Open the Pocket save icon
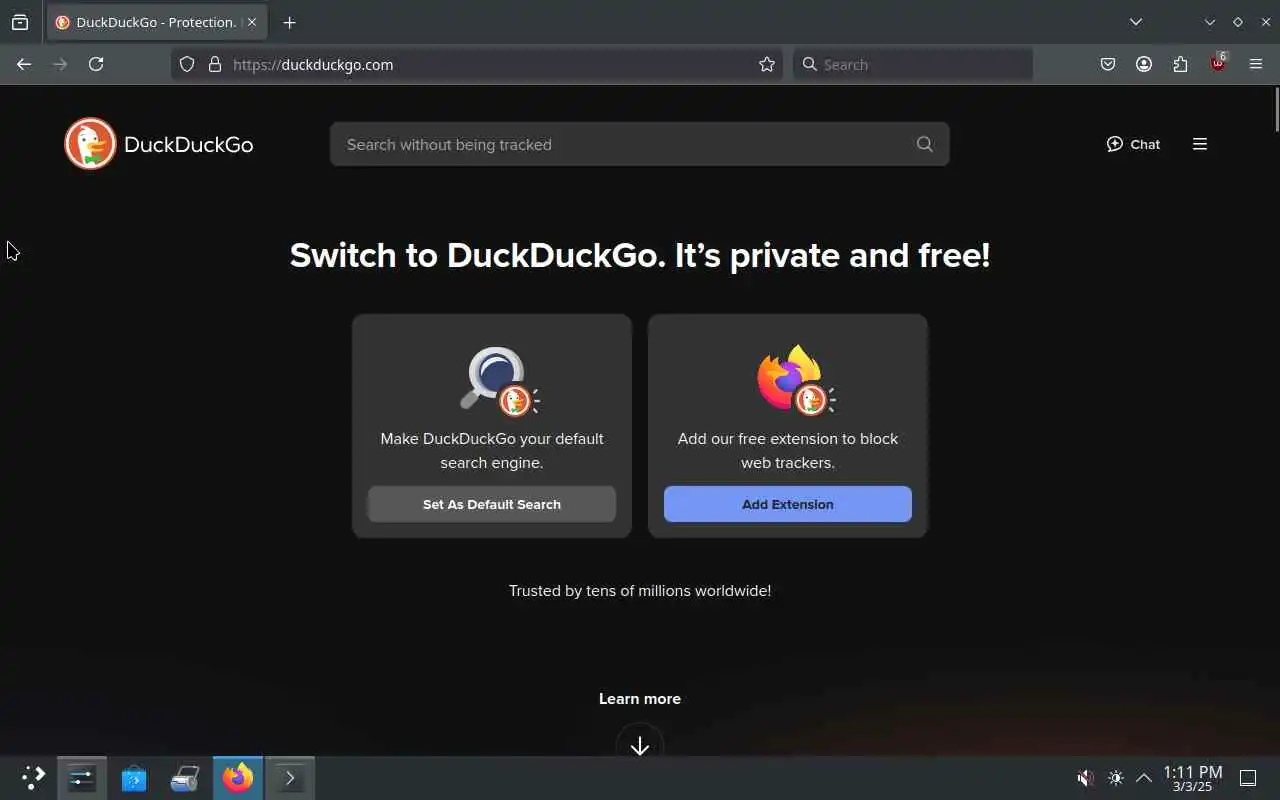 click(1108, 64)
